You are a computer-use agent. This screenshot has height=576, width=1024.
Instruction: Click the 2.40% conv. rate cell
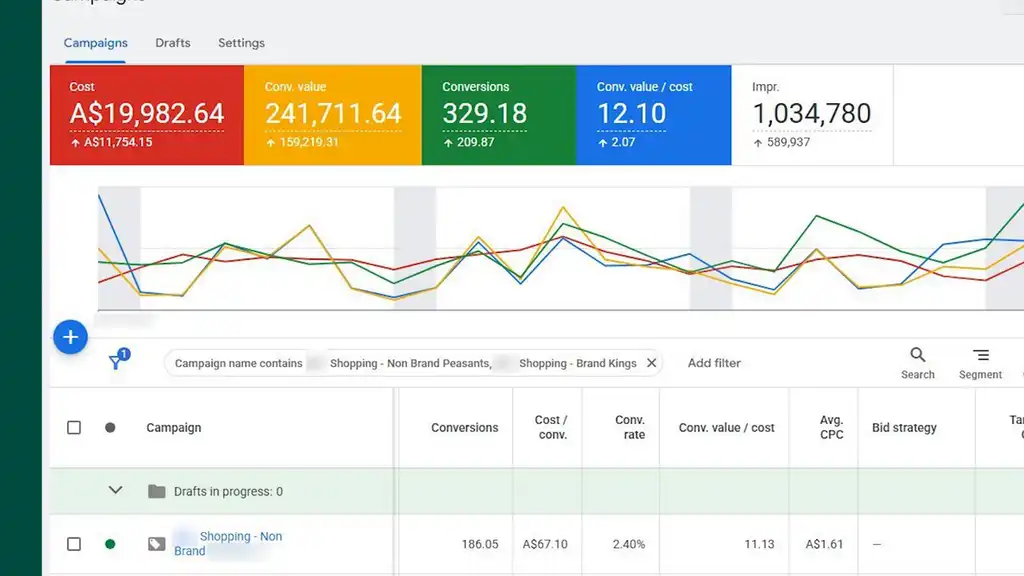629,544
